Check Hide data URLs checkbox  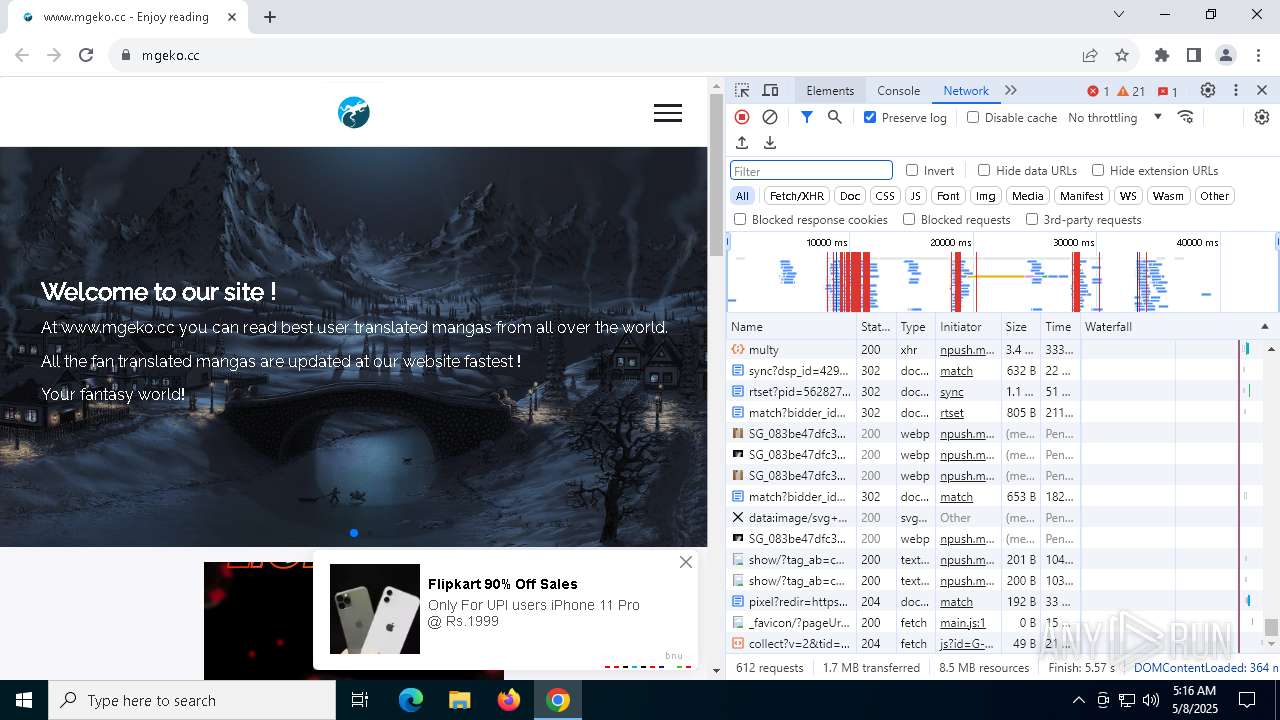coord(984,170)
